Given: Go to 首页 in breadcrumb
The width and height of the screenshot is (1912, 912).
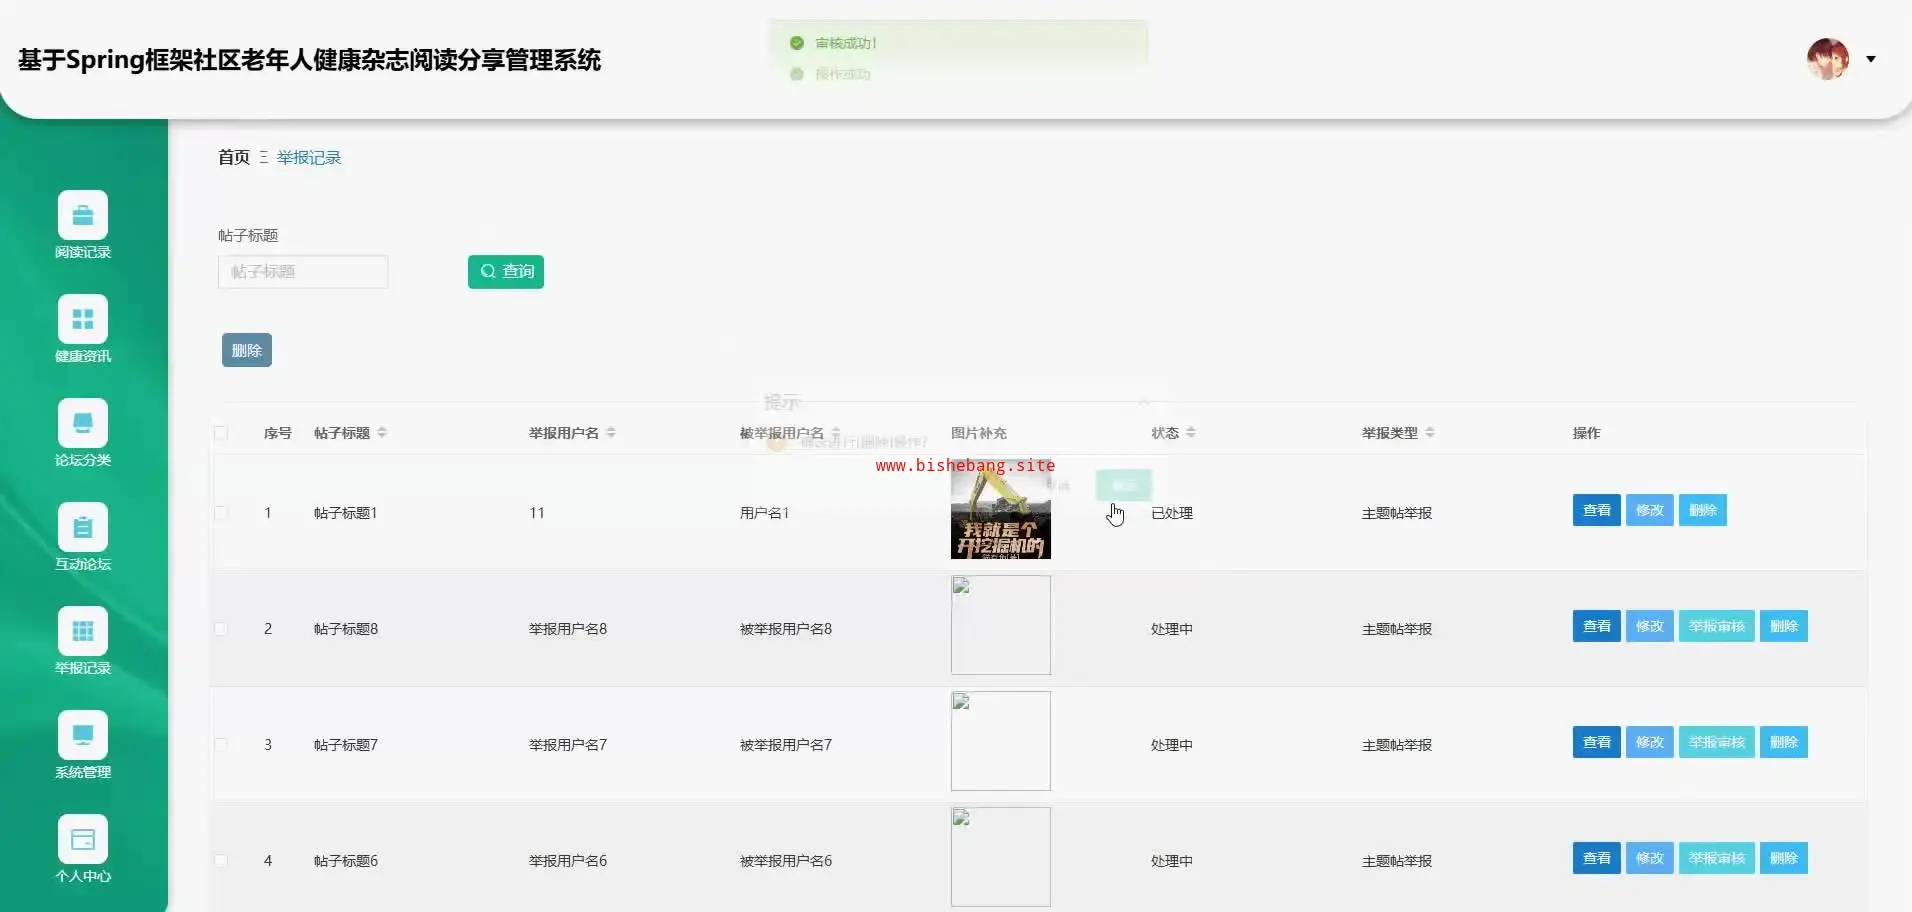Looking at the screenshot, I should pyautogui.click(x=234, y=157).
